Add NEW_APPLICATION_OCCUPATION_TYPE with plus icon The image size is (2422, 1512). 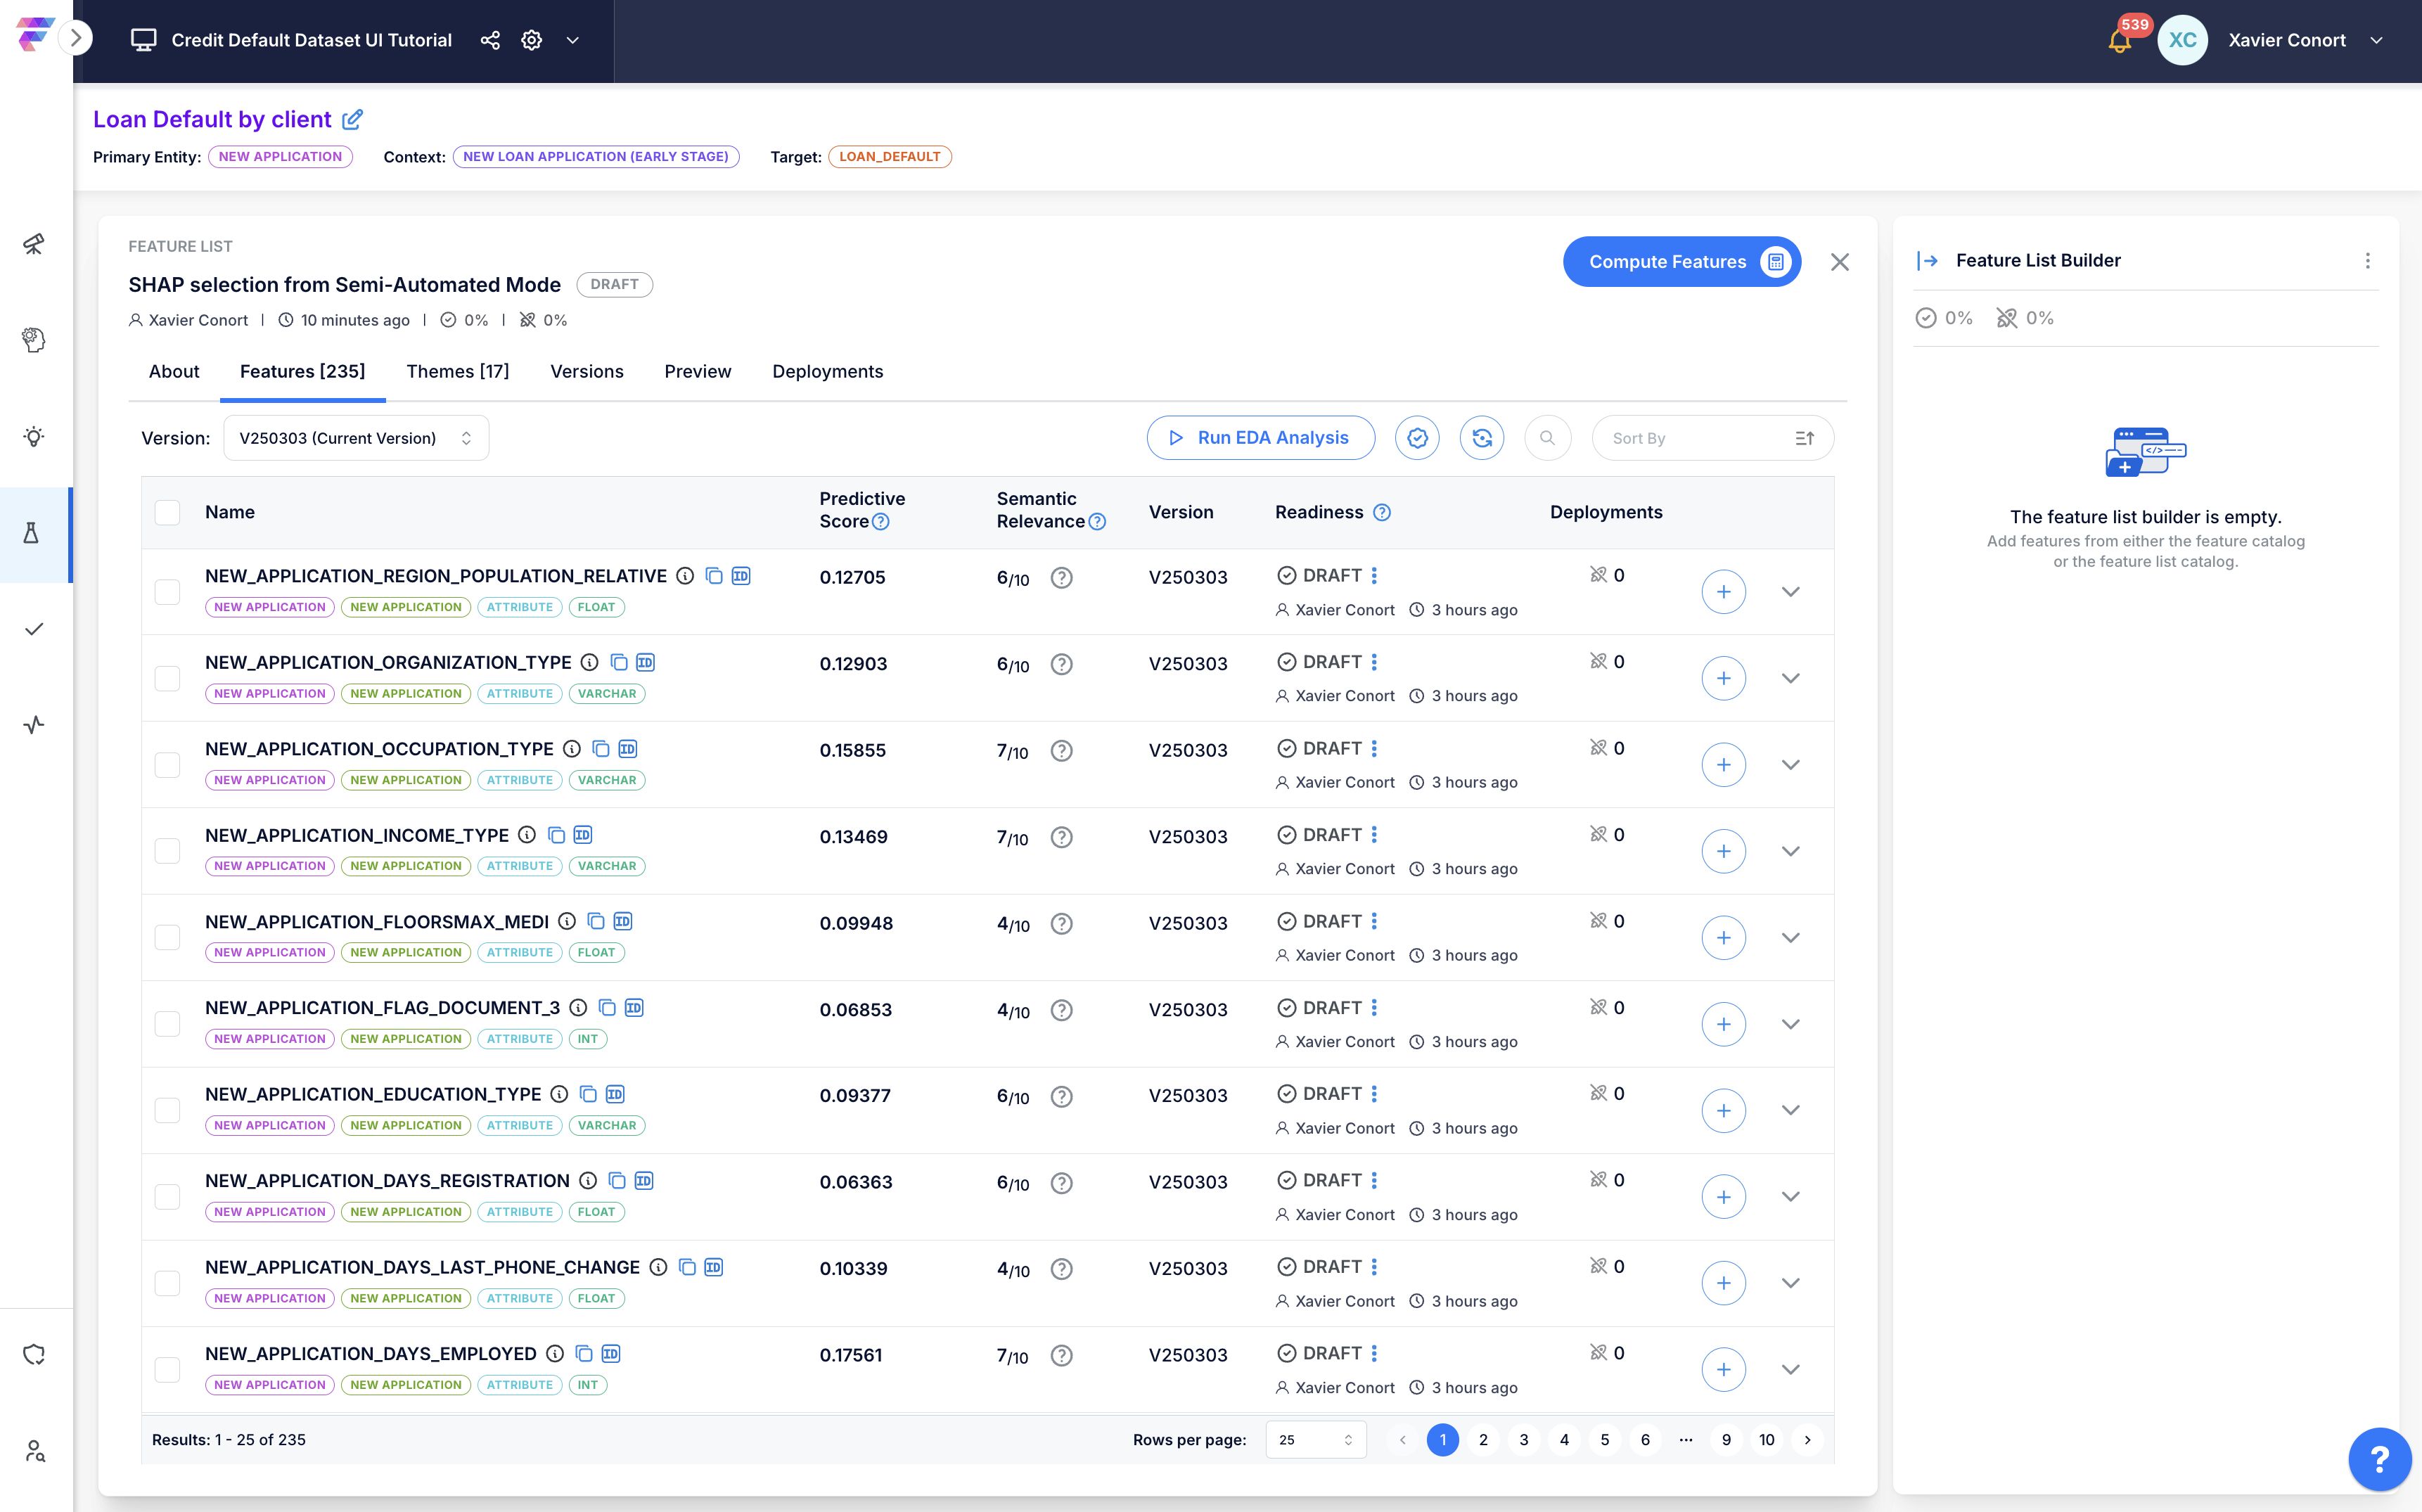click(x=1723, y=765)
